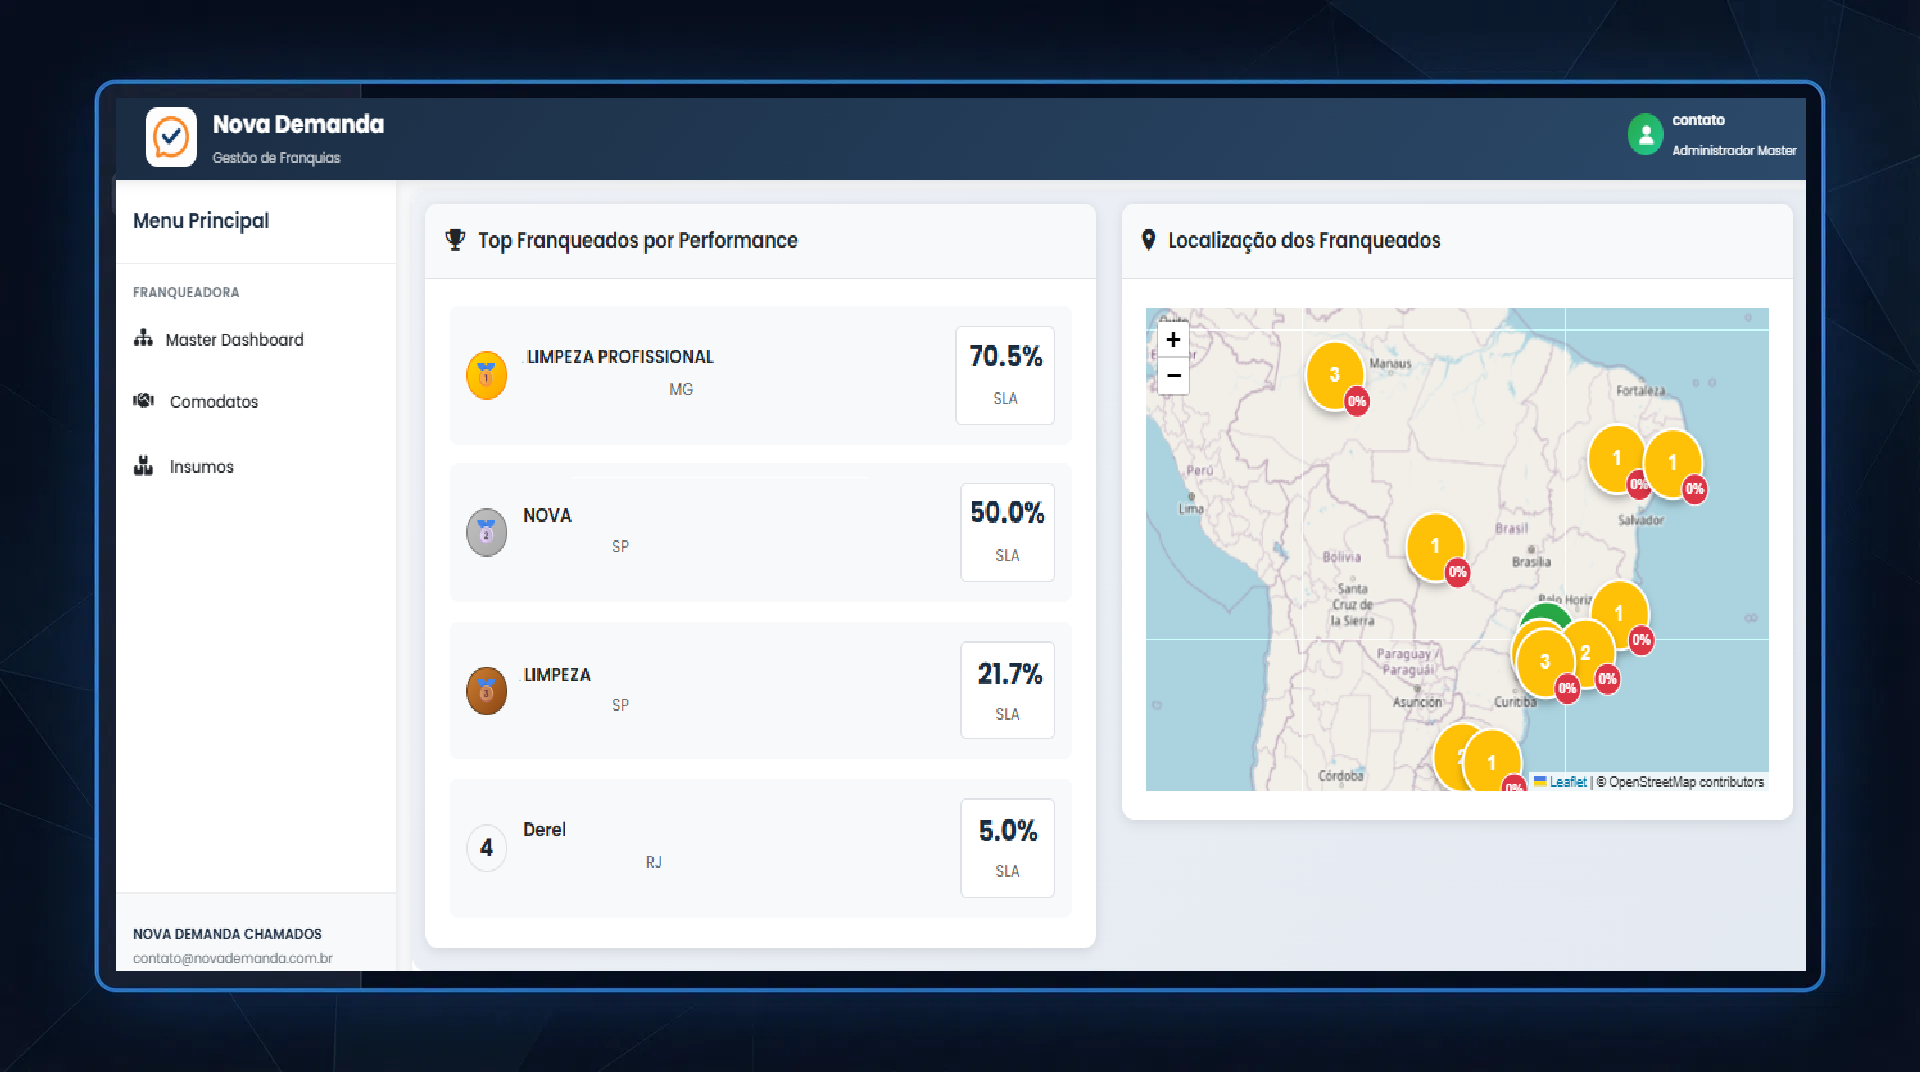Select the Insumos sidebar icon
1920x1072 pixels.
tap(143, 466)
